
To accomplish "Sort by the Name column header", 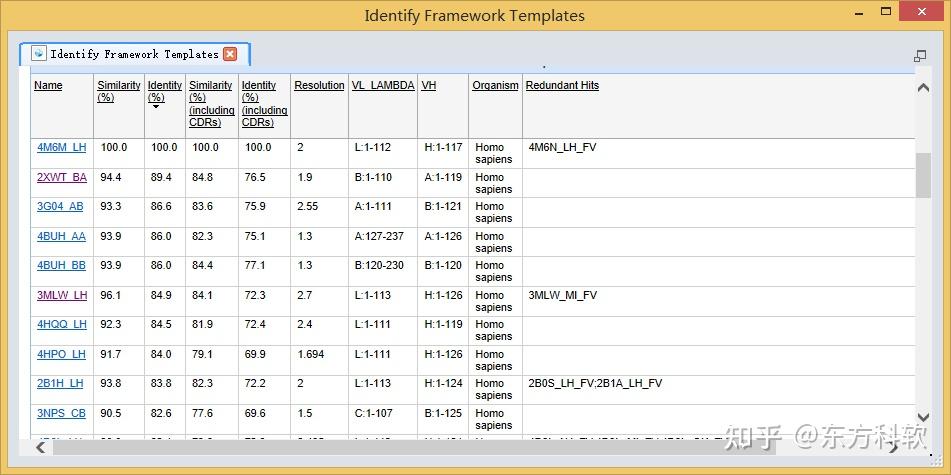I will [x=48, y=86].
